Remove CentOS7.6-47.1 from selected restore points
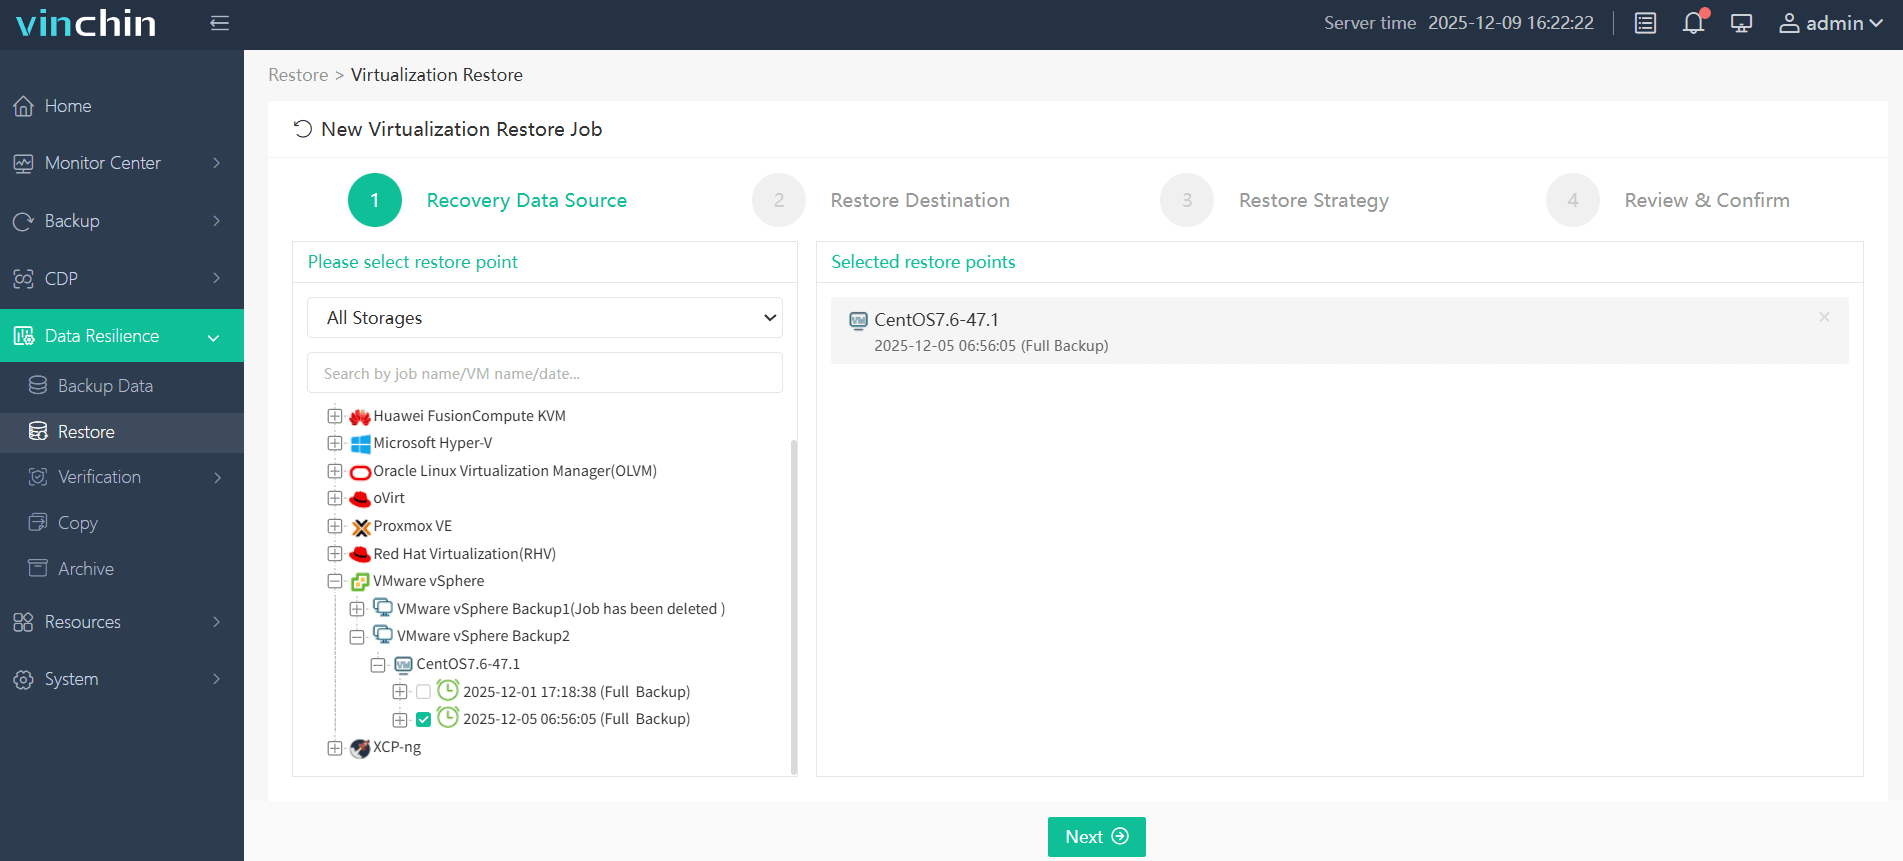Screen dimensions: 1903x861 pos(1824,317)
